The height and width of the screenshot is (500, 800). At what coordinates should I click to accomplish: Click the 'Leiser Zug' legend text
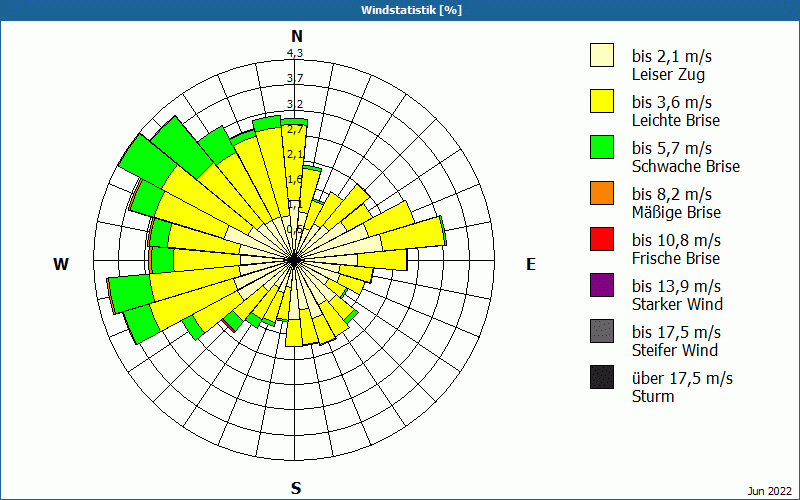(x=669, y=74)
